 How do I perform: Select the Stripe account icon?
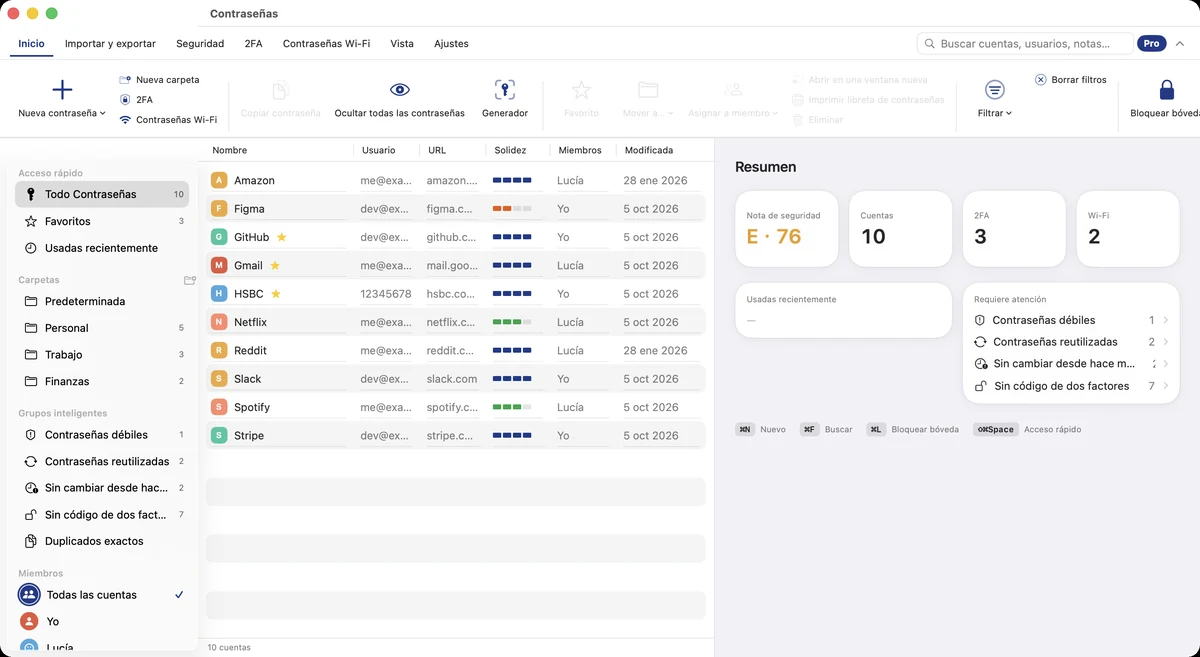point(219,436)
